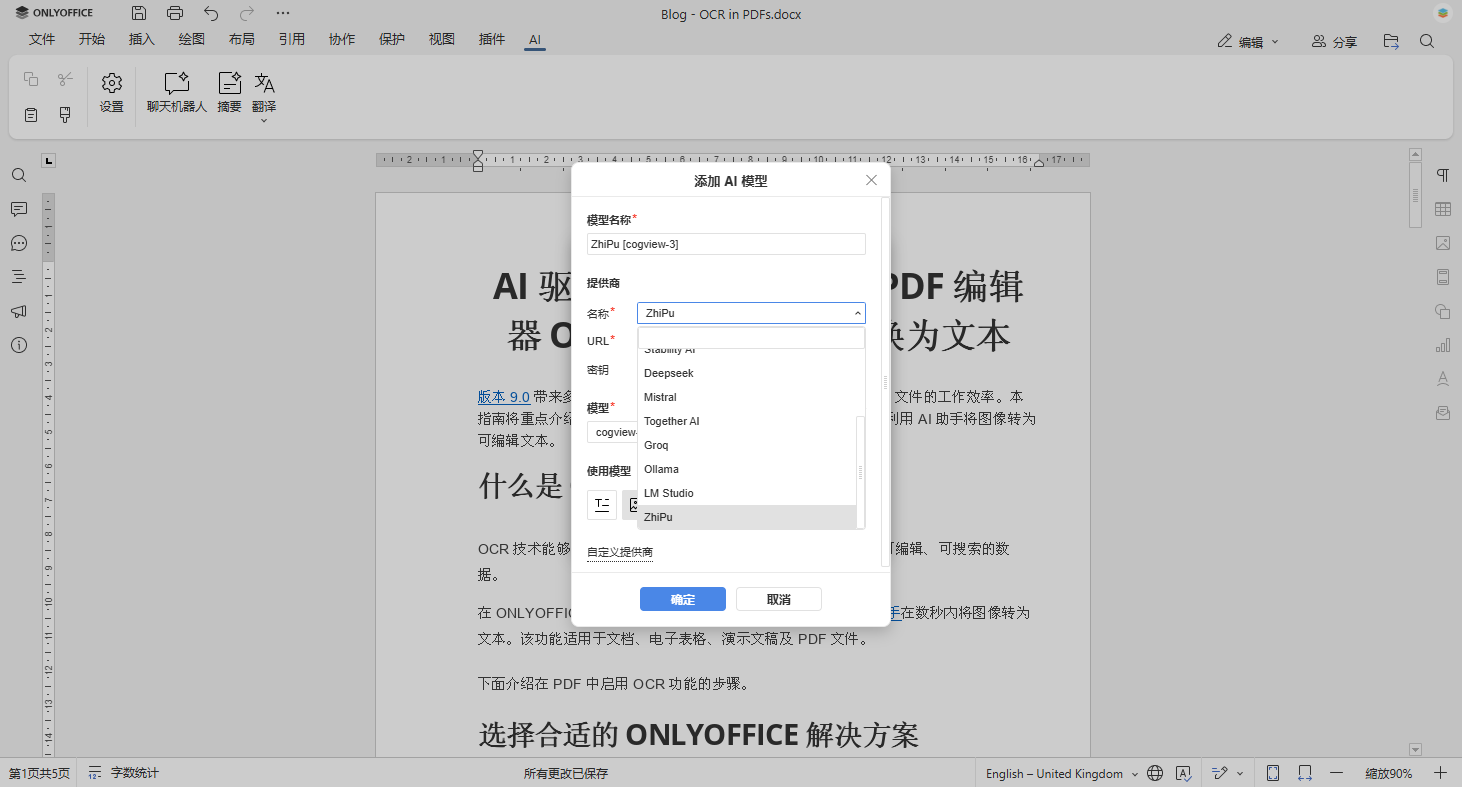Click the fit to page icon
The image size is (1462, 787).
click(x=1273, y=773)
